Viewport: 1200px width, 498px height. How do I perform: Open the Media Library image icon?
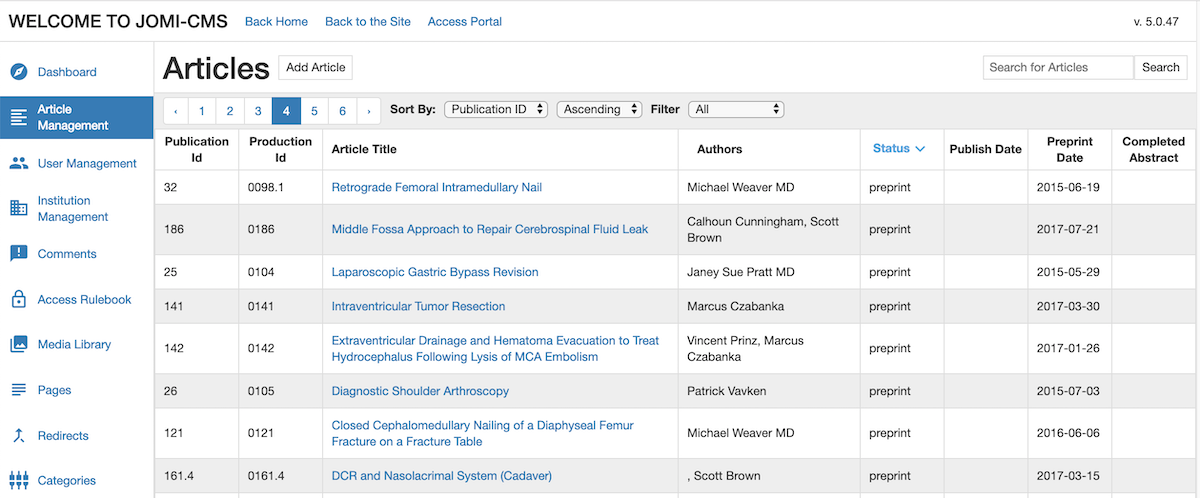point(18,344)
